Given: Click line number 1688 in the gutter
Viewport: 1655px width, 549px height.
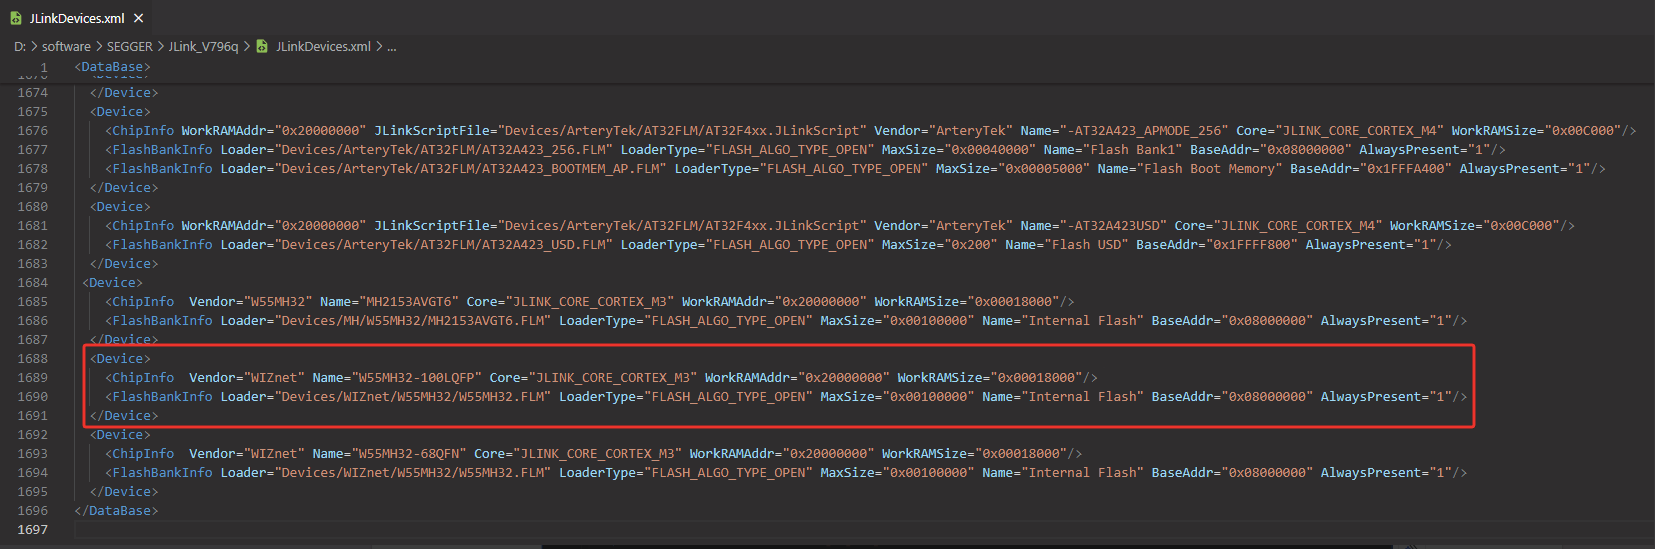Looking at the screenshot, I should tap(32, 358).
